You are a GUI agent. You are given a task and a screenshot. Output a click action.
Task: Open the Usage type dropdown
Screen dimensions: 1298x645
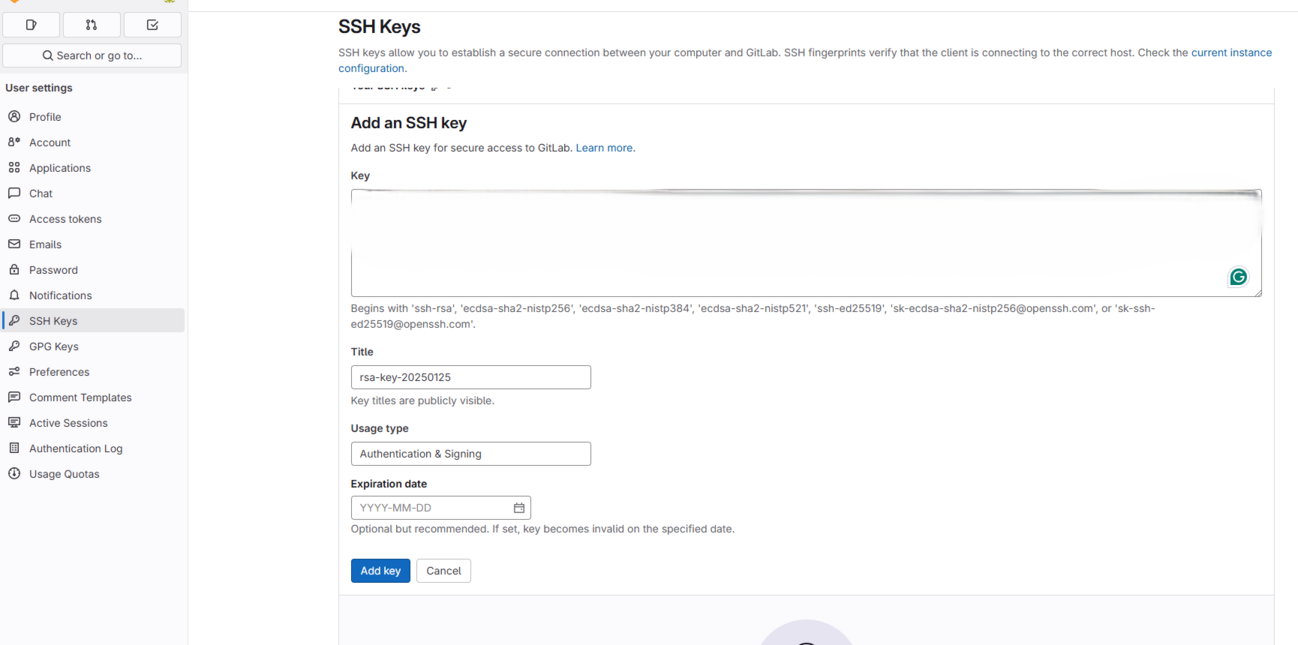click(x=471, y=454)
